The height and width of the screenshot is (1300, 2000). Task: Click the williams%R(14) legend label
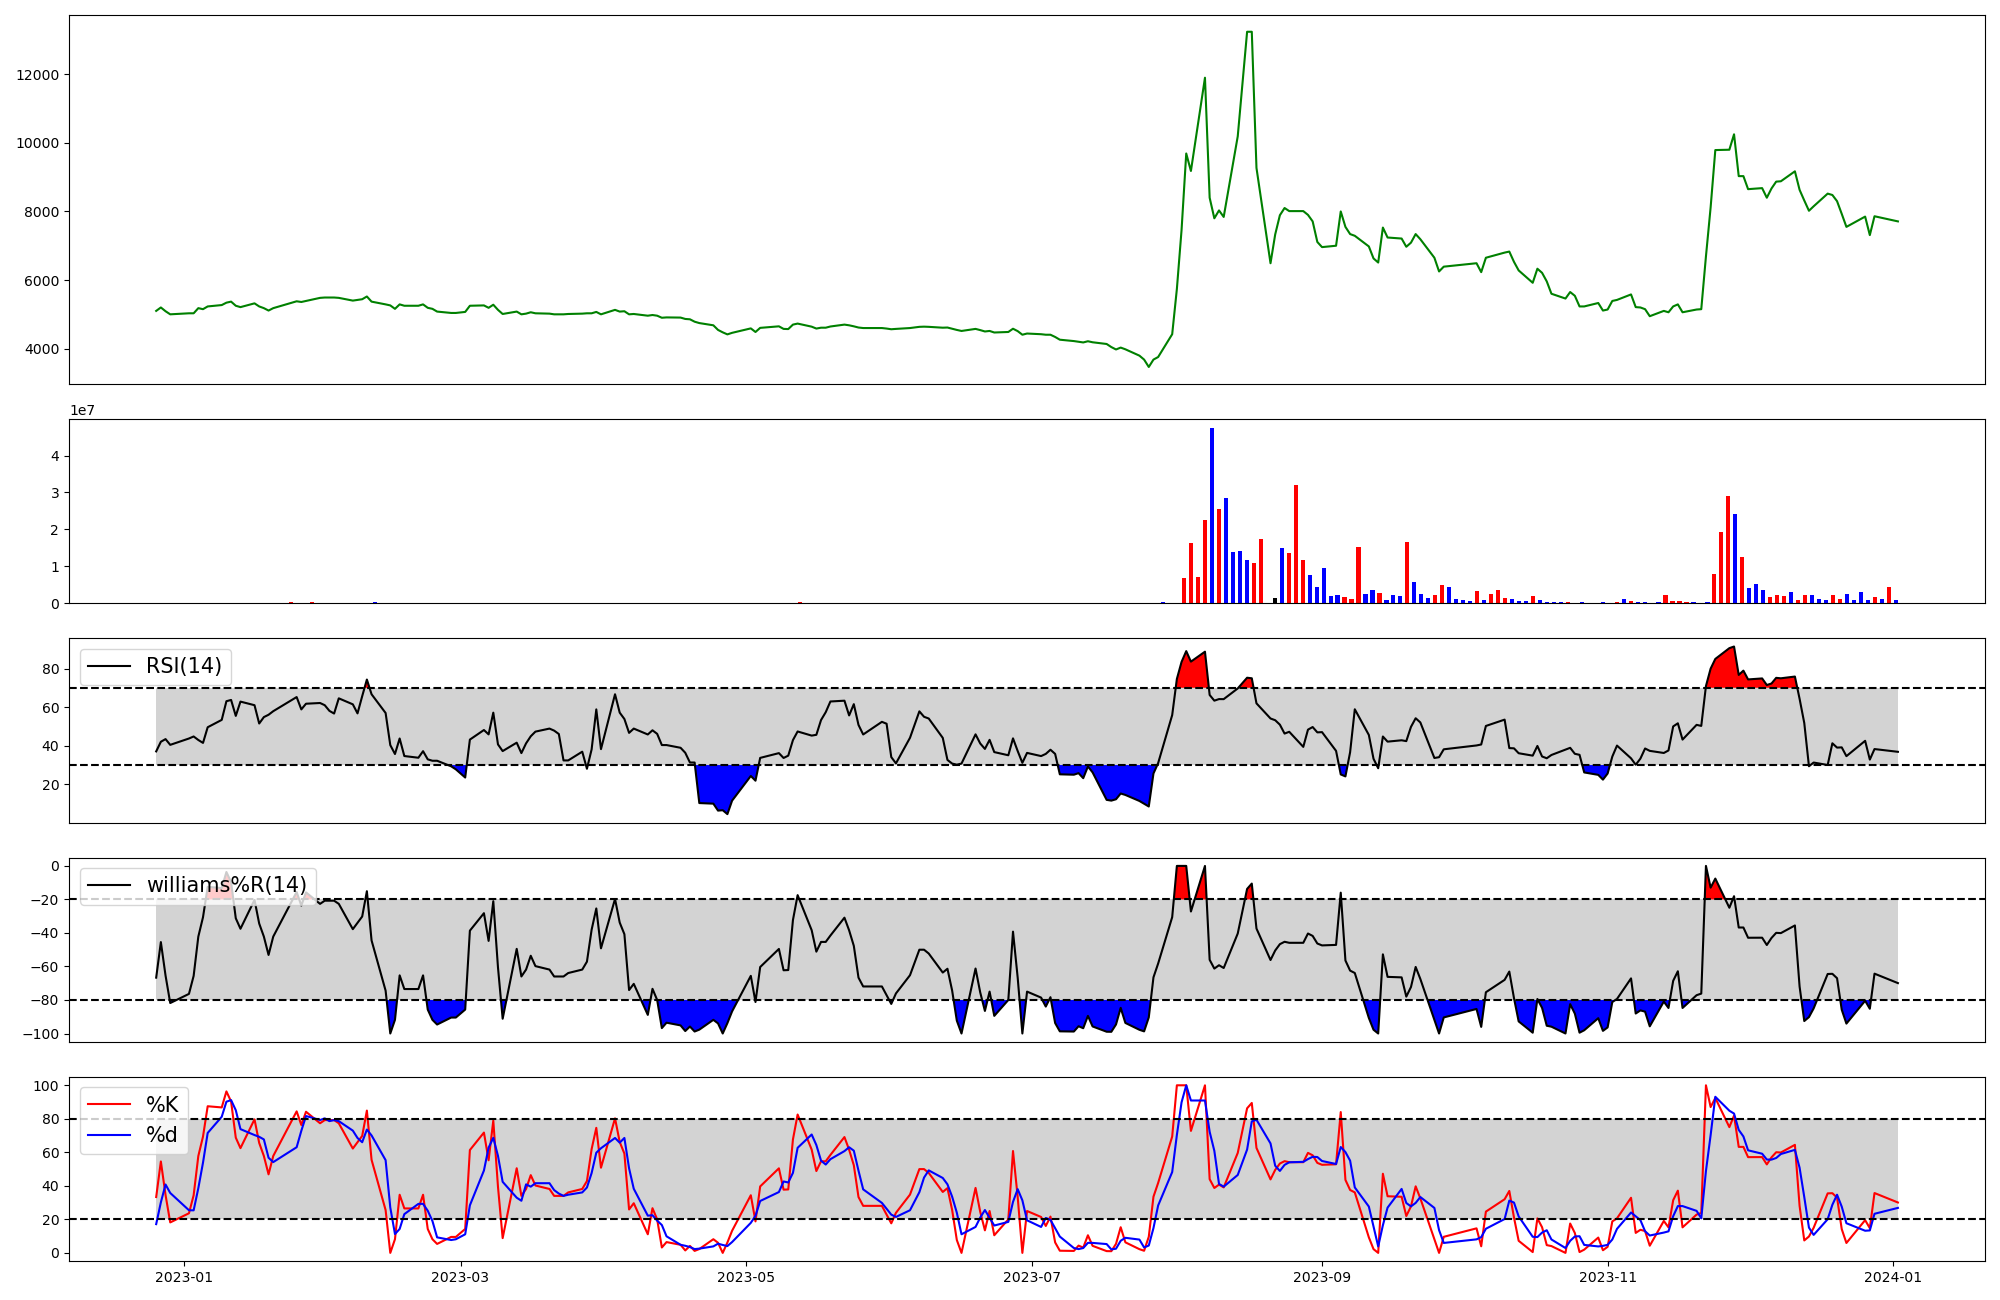pyautogui.click(x=227, y=885)
